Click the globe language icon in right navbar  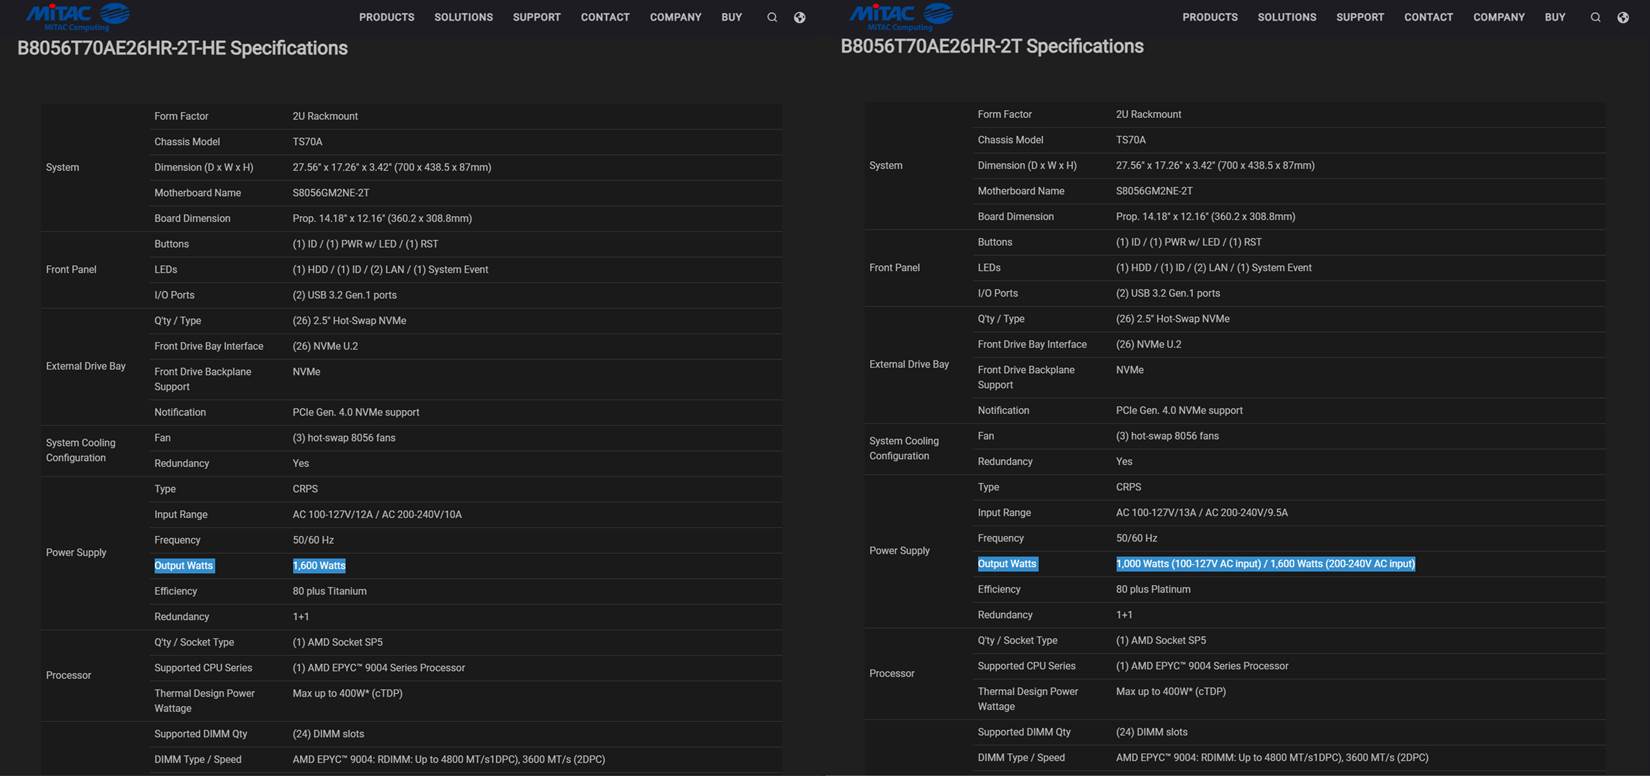point(1622,17)
